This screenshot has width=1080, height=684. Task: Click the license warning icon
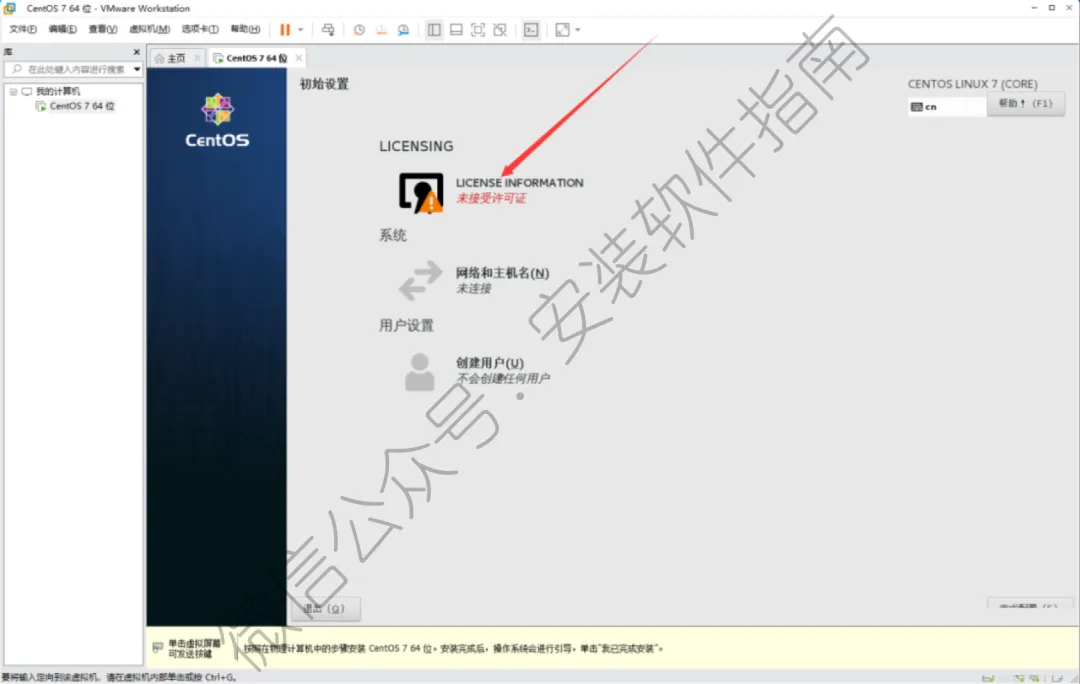(421, 193)
